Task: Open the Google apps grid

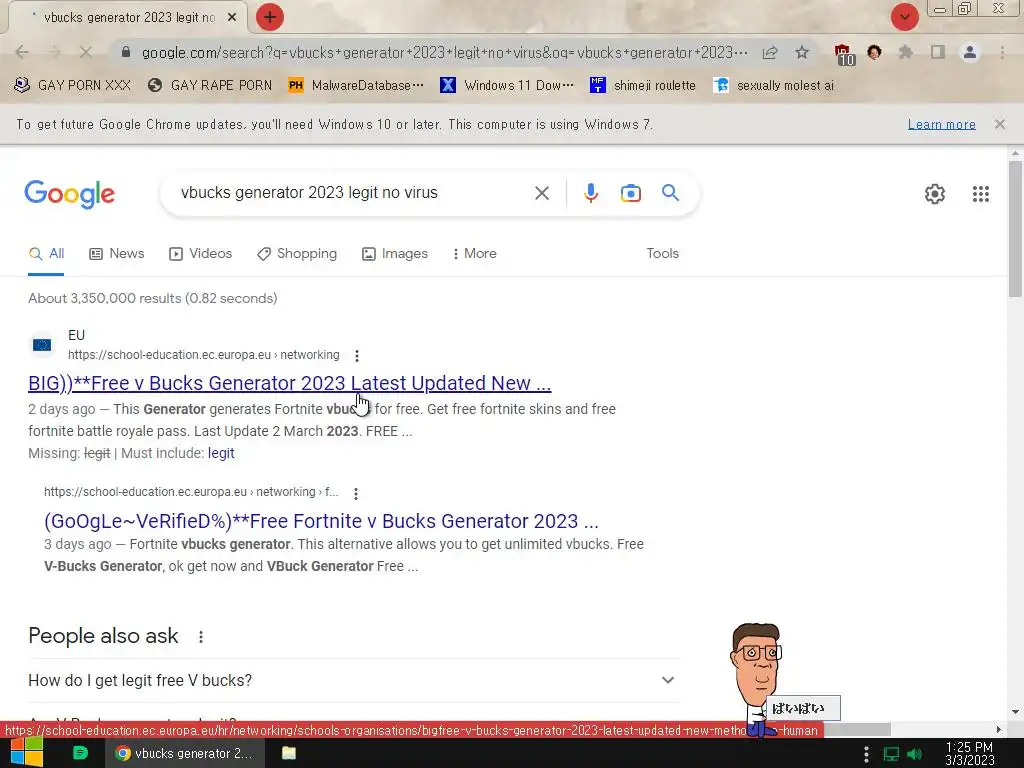Action: 980,194
